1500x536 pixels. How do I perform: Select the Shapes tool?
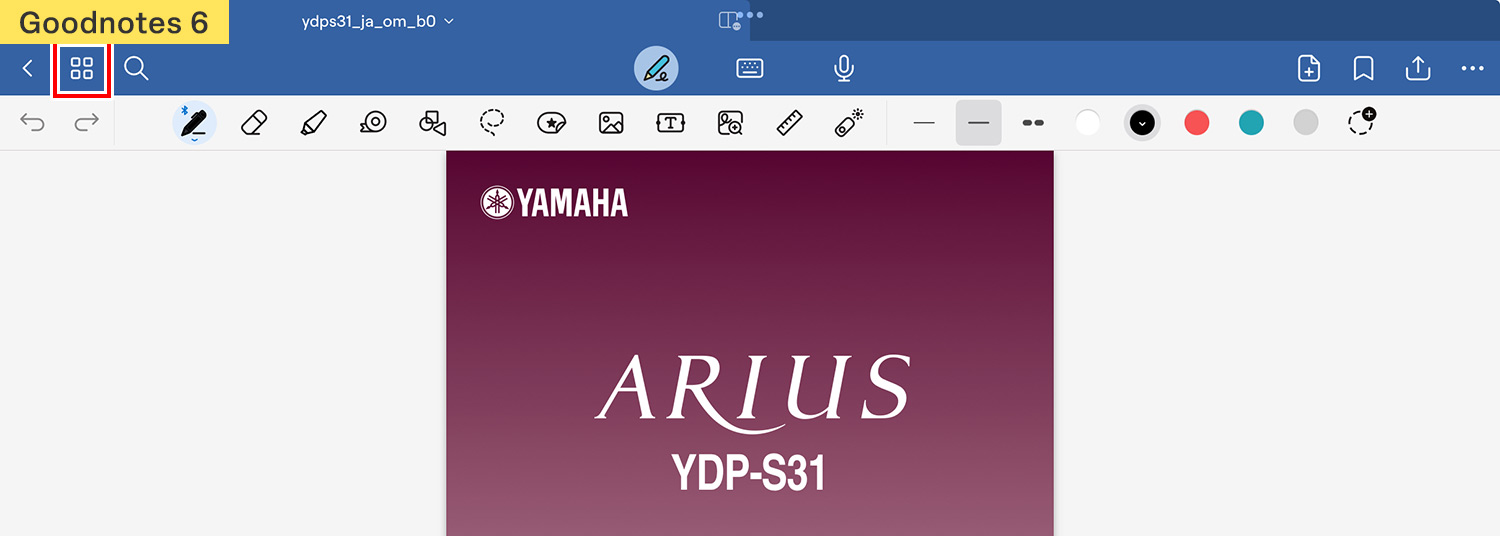[x=433, y=123]
